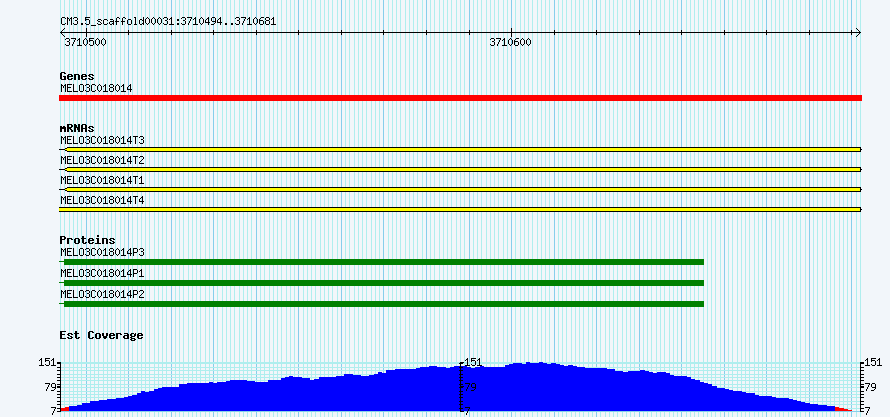Click the MELO3C018014T2 label text
890x417 pixels.
[102, 160]
